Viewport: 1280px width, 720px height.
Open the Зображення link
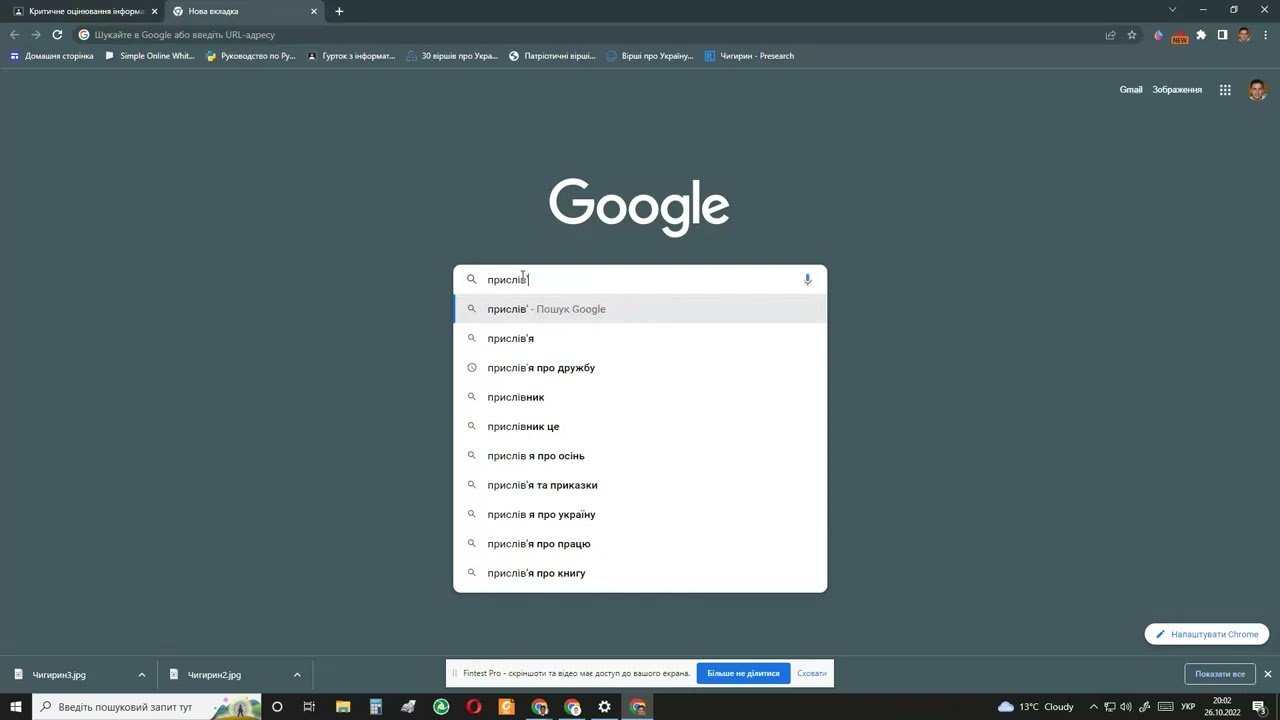coord(1177,90)
